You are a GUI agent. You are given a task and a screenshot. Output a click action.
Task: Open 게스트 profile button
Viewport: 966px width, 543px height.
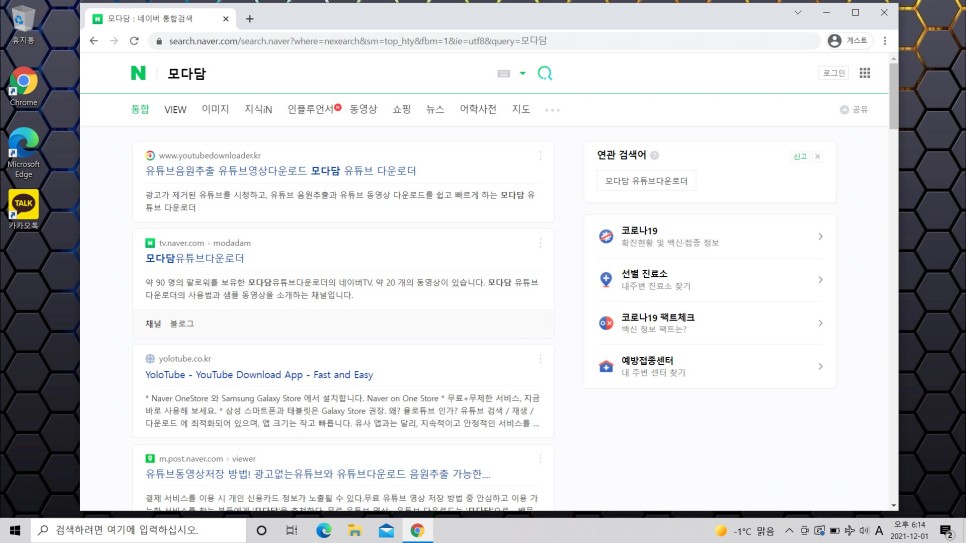(848, 41)
